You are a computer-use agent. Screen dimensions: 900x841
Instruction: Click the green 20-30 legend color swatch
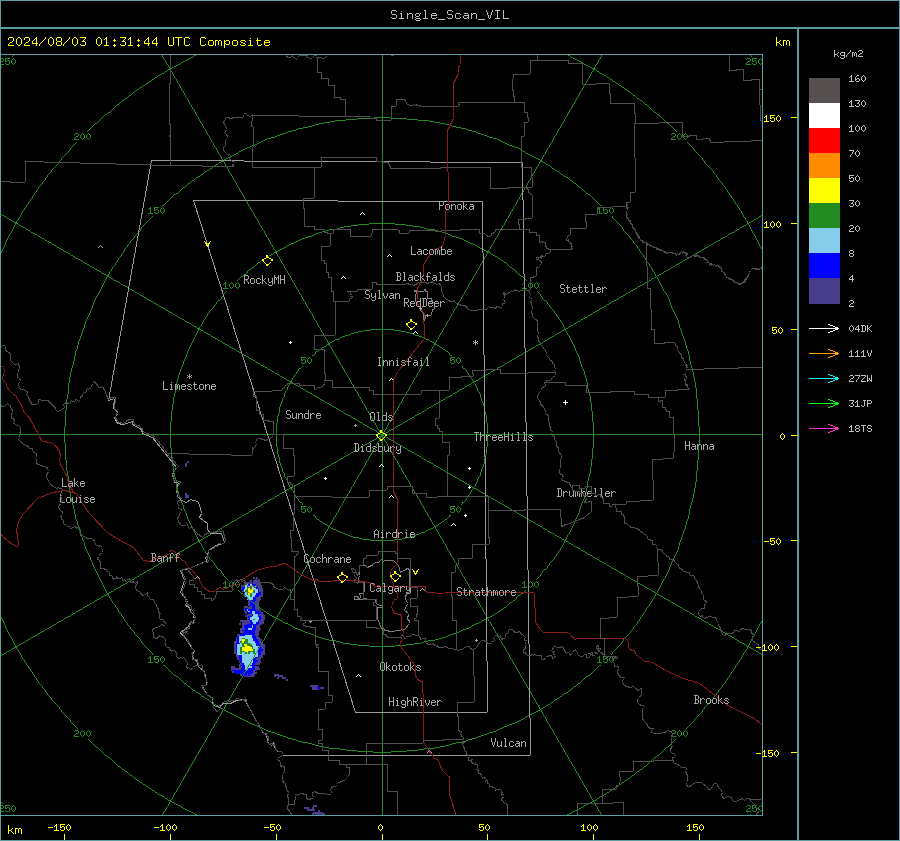(824, 216)
